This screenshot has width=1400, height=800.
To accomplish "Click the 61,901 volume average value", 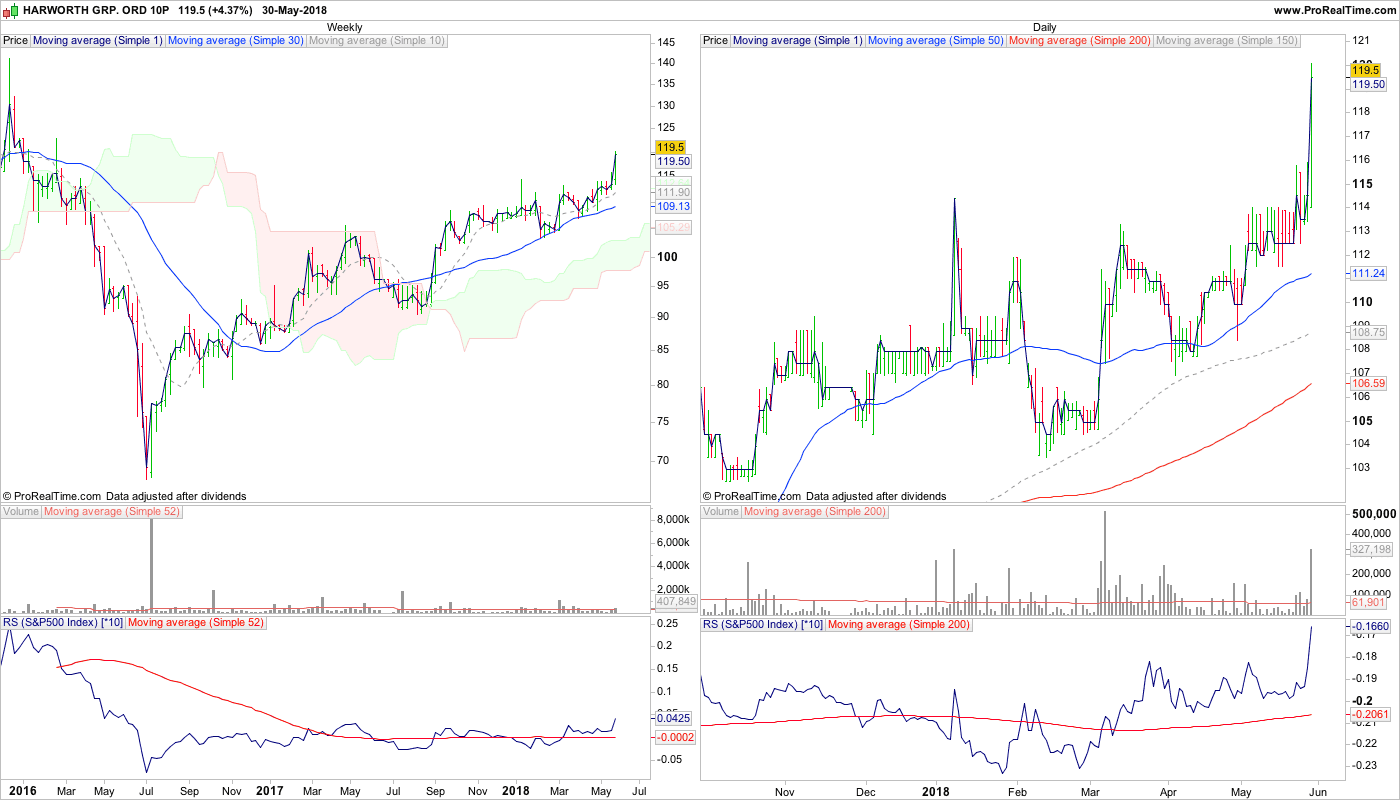I will pos(1369,603).
